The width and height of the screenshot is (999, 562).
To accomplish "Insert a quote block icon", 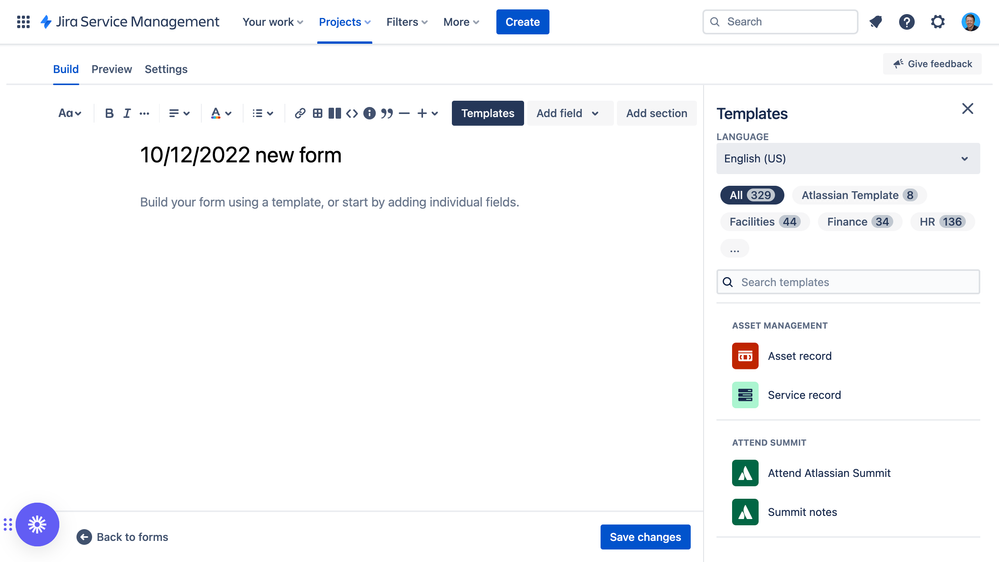I will (387, 113).
